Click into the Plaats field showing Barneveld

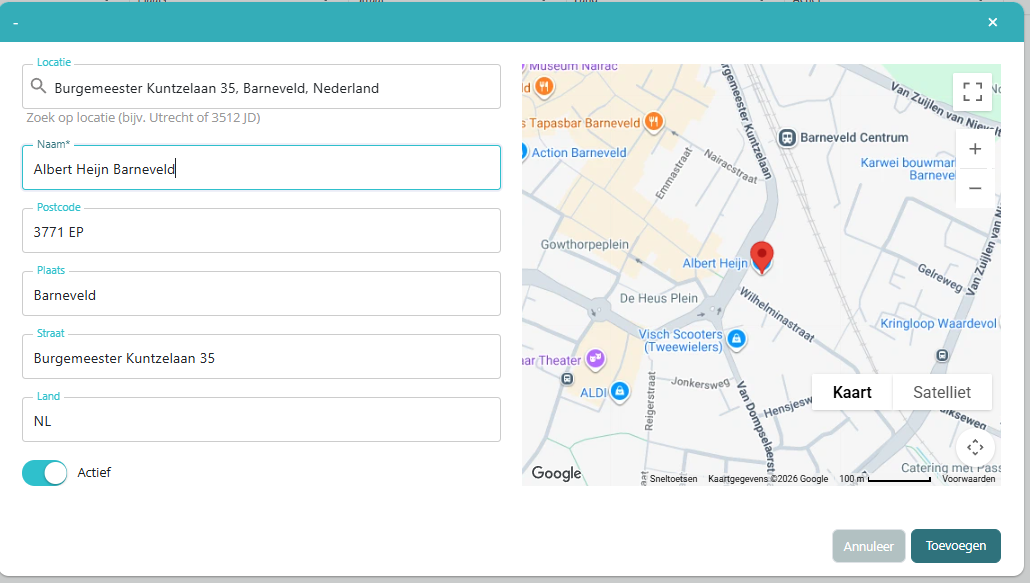[x=261, y=294]
